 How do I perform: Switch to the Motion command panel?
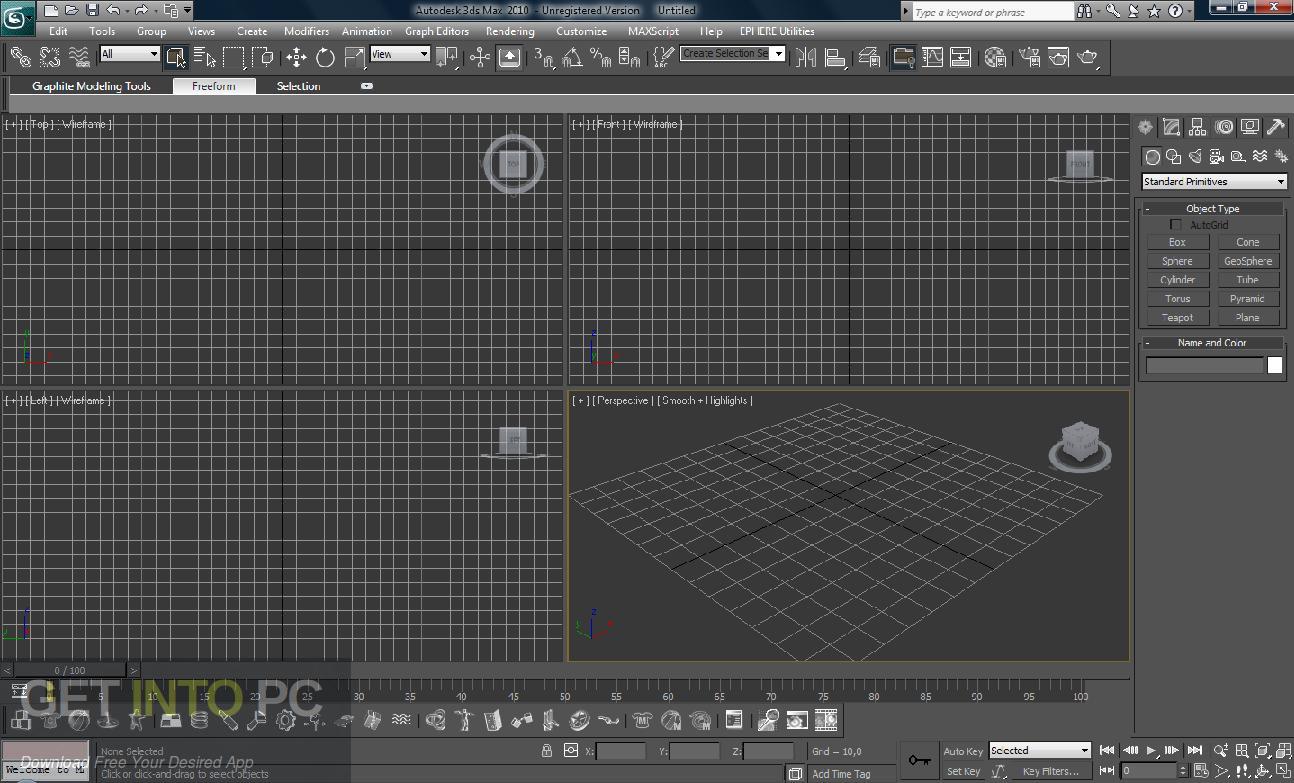[1224, 127]
